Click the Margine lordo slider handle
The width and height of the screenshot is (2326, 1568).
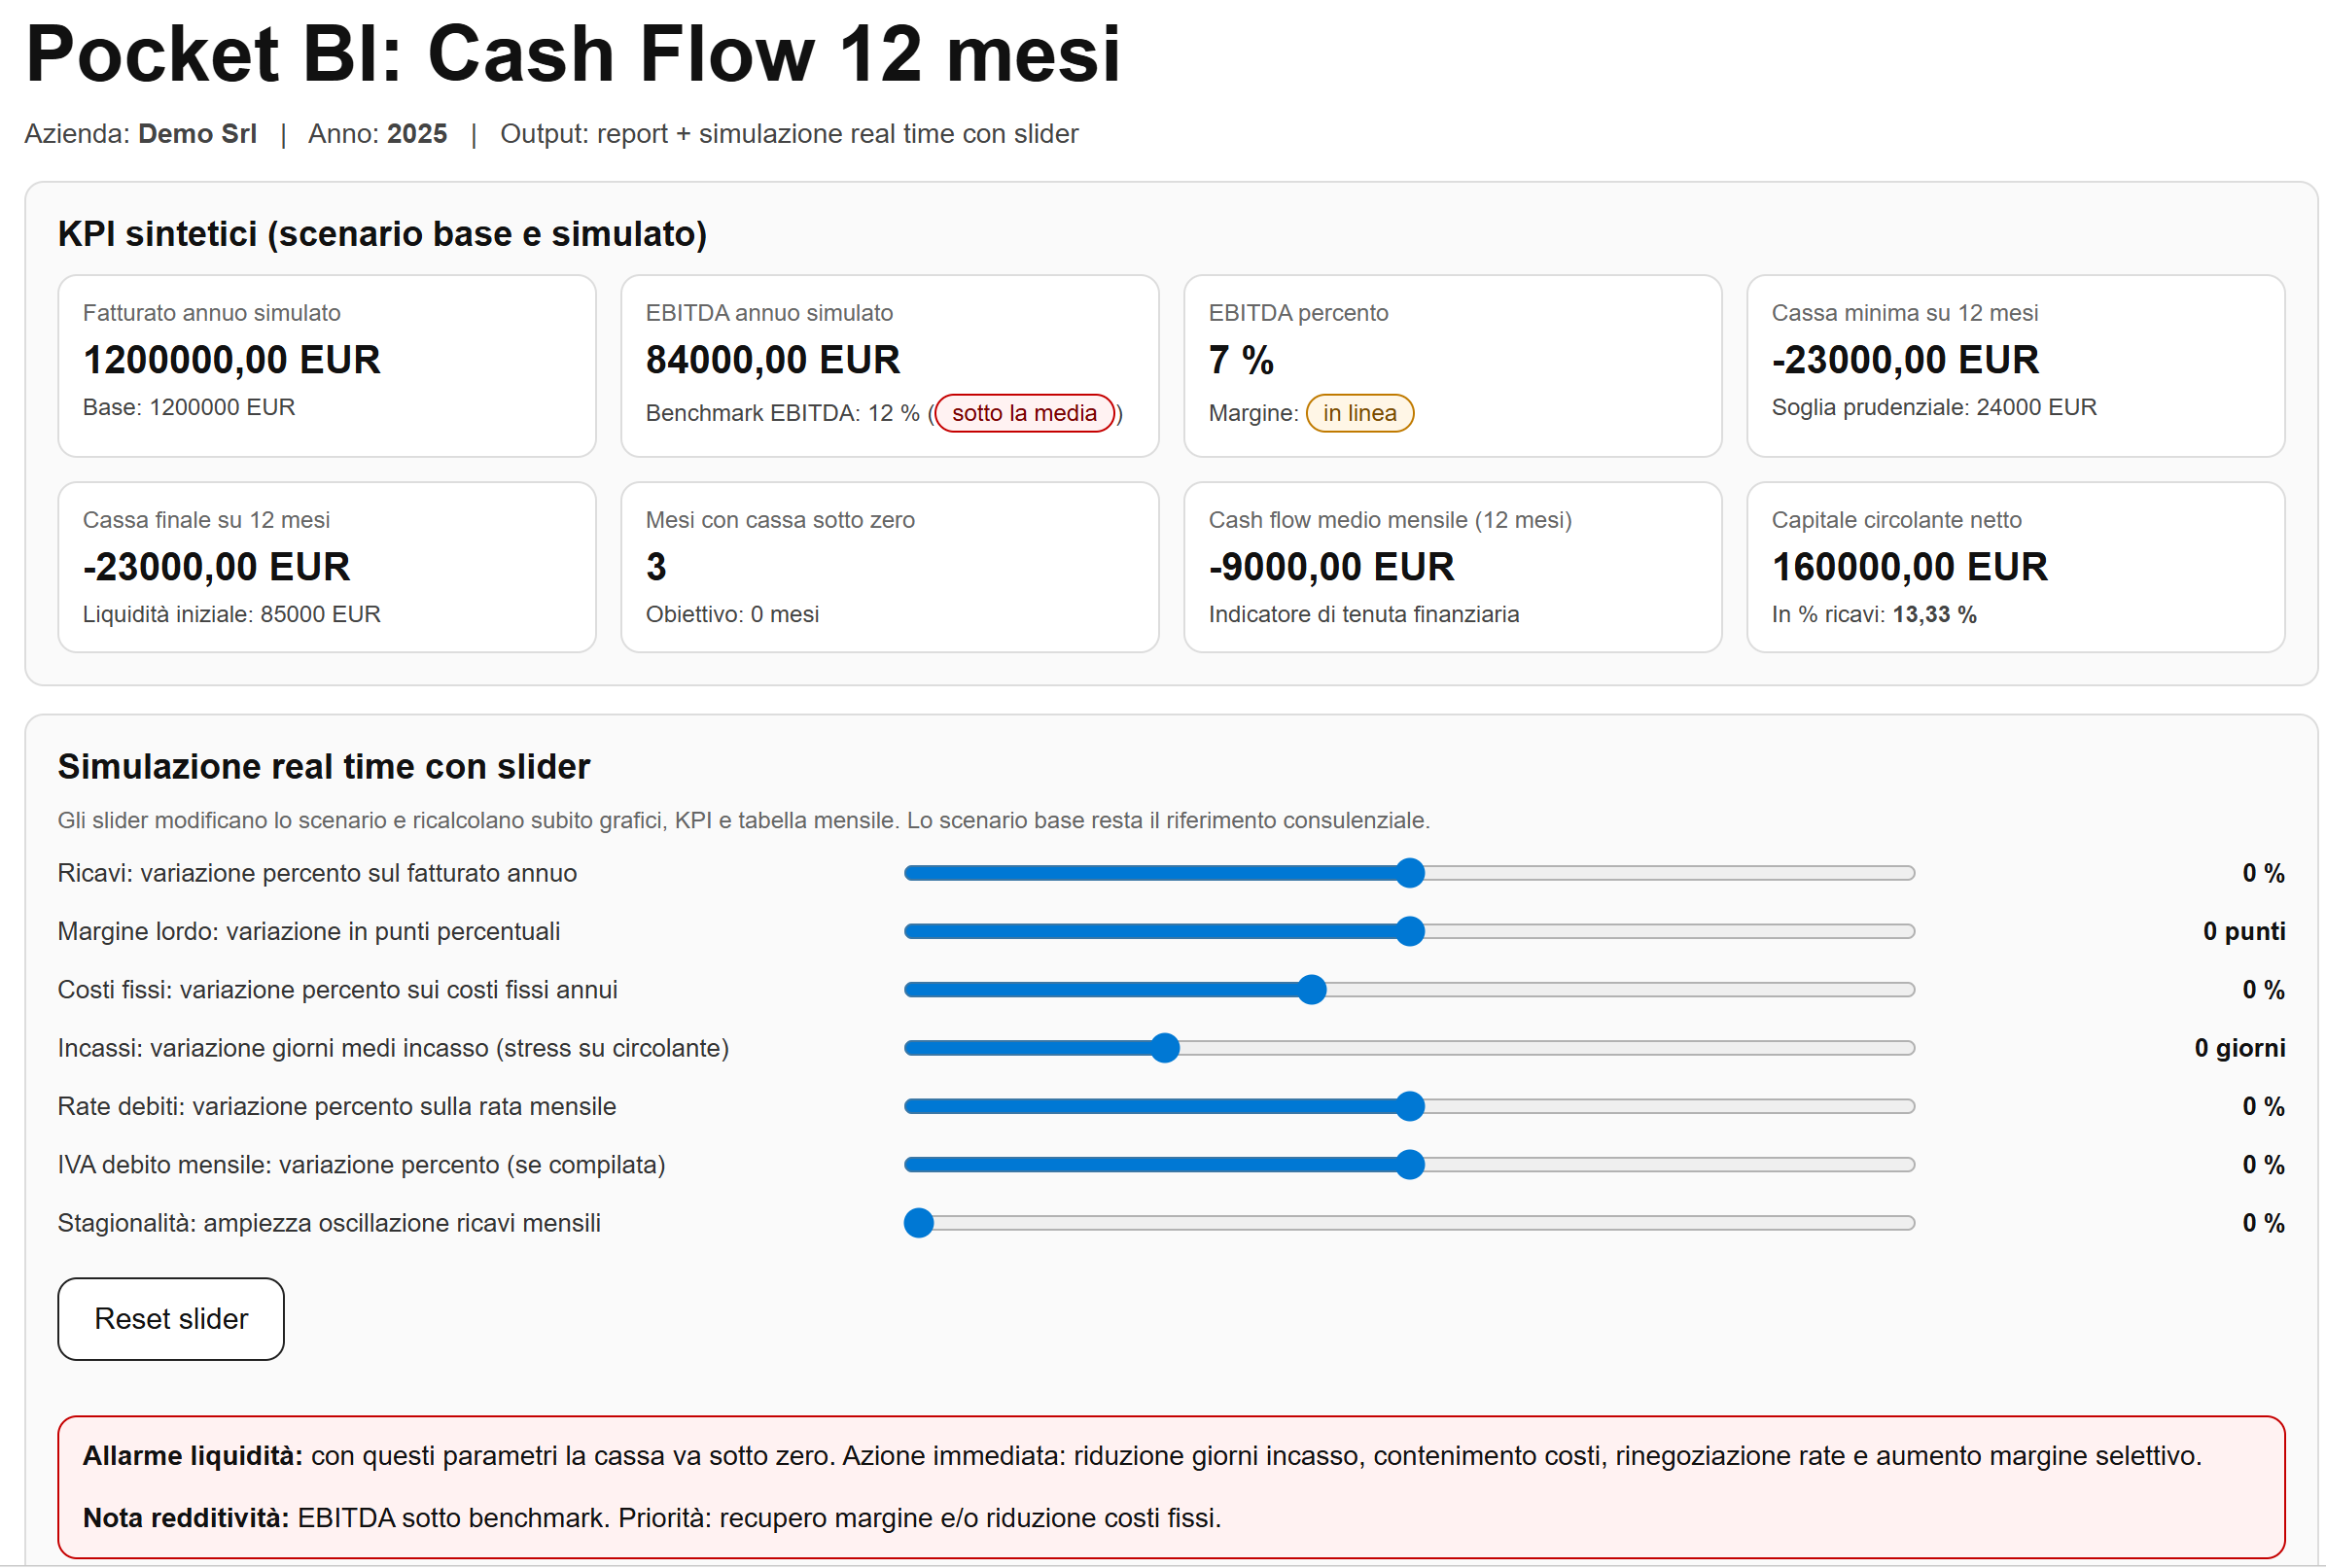pos(1409,931)
